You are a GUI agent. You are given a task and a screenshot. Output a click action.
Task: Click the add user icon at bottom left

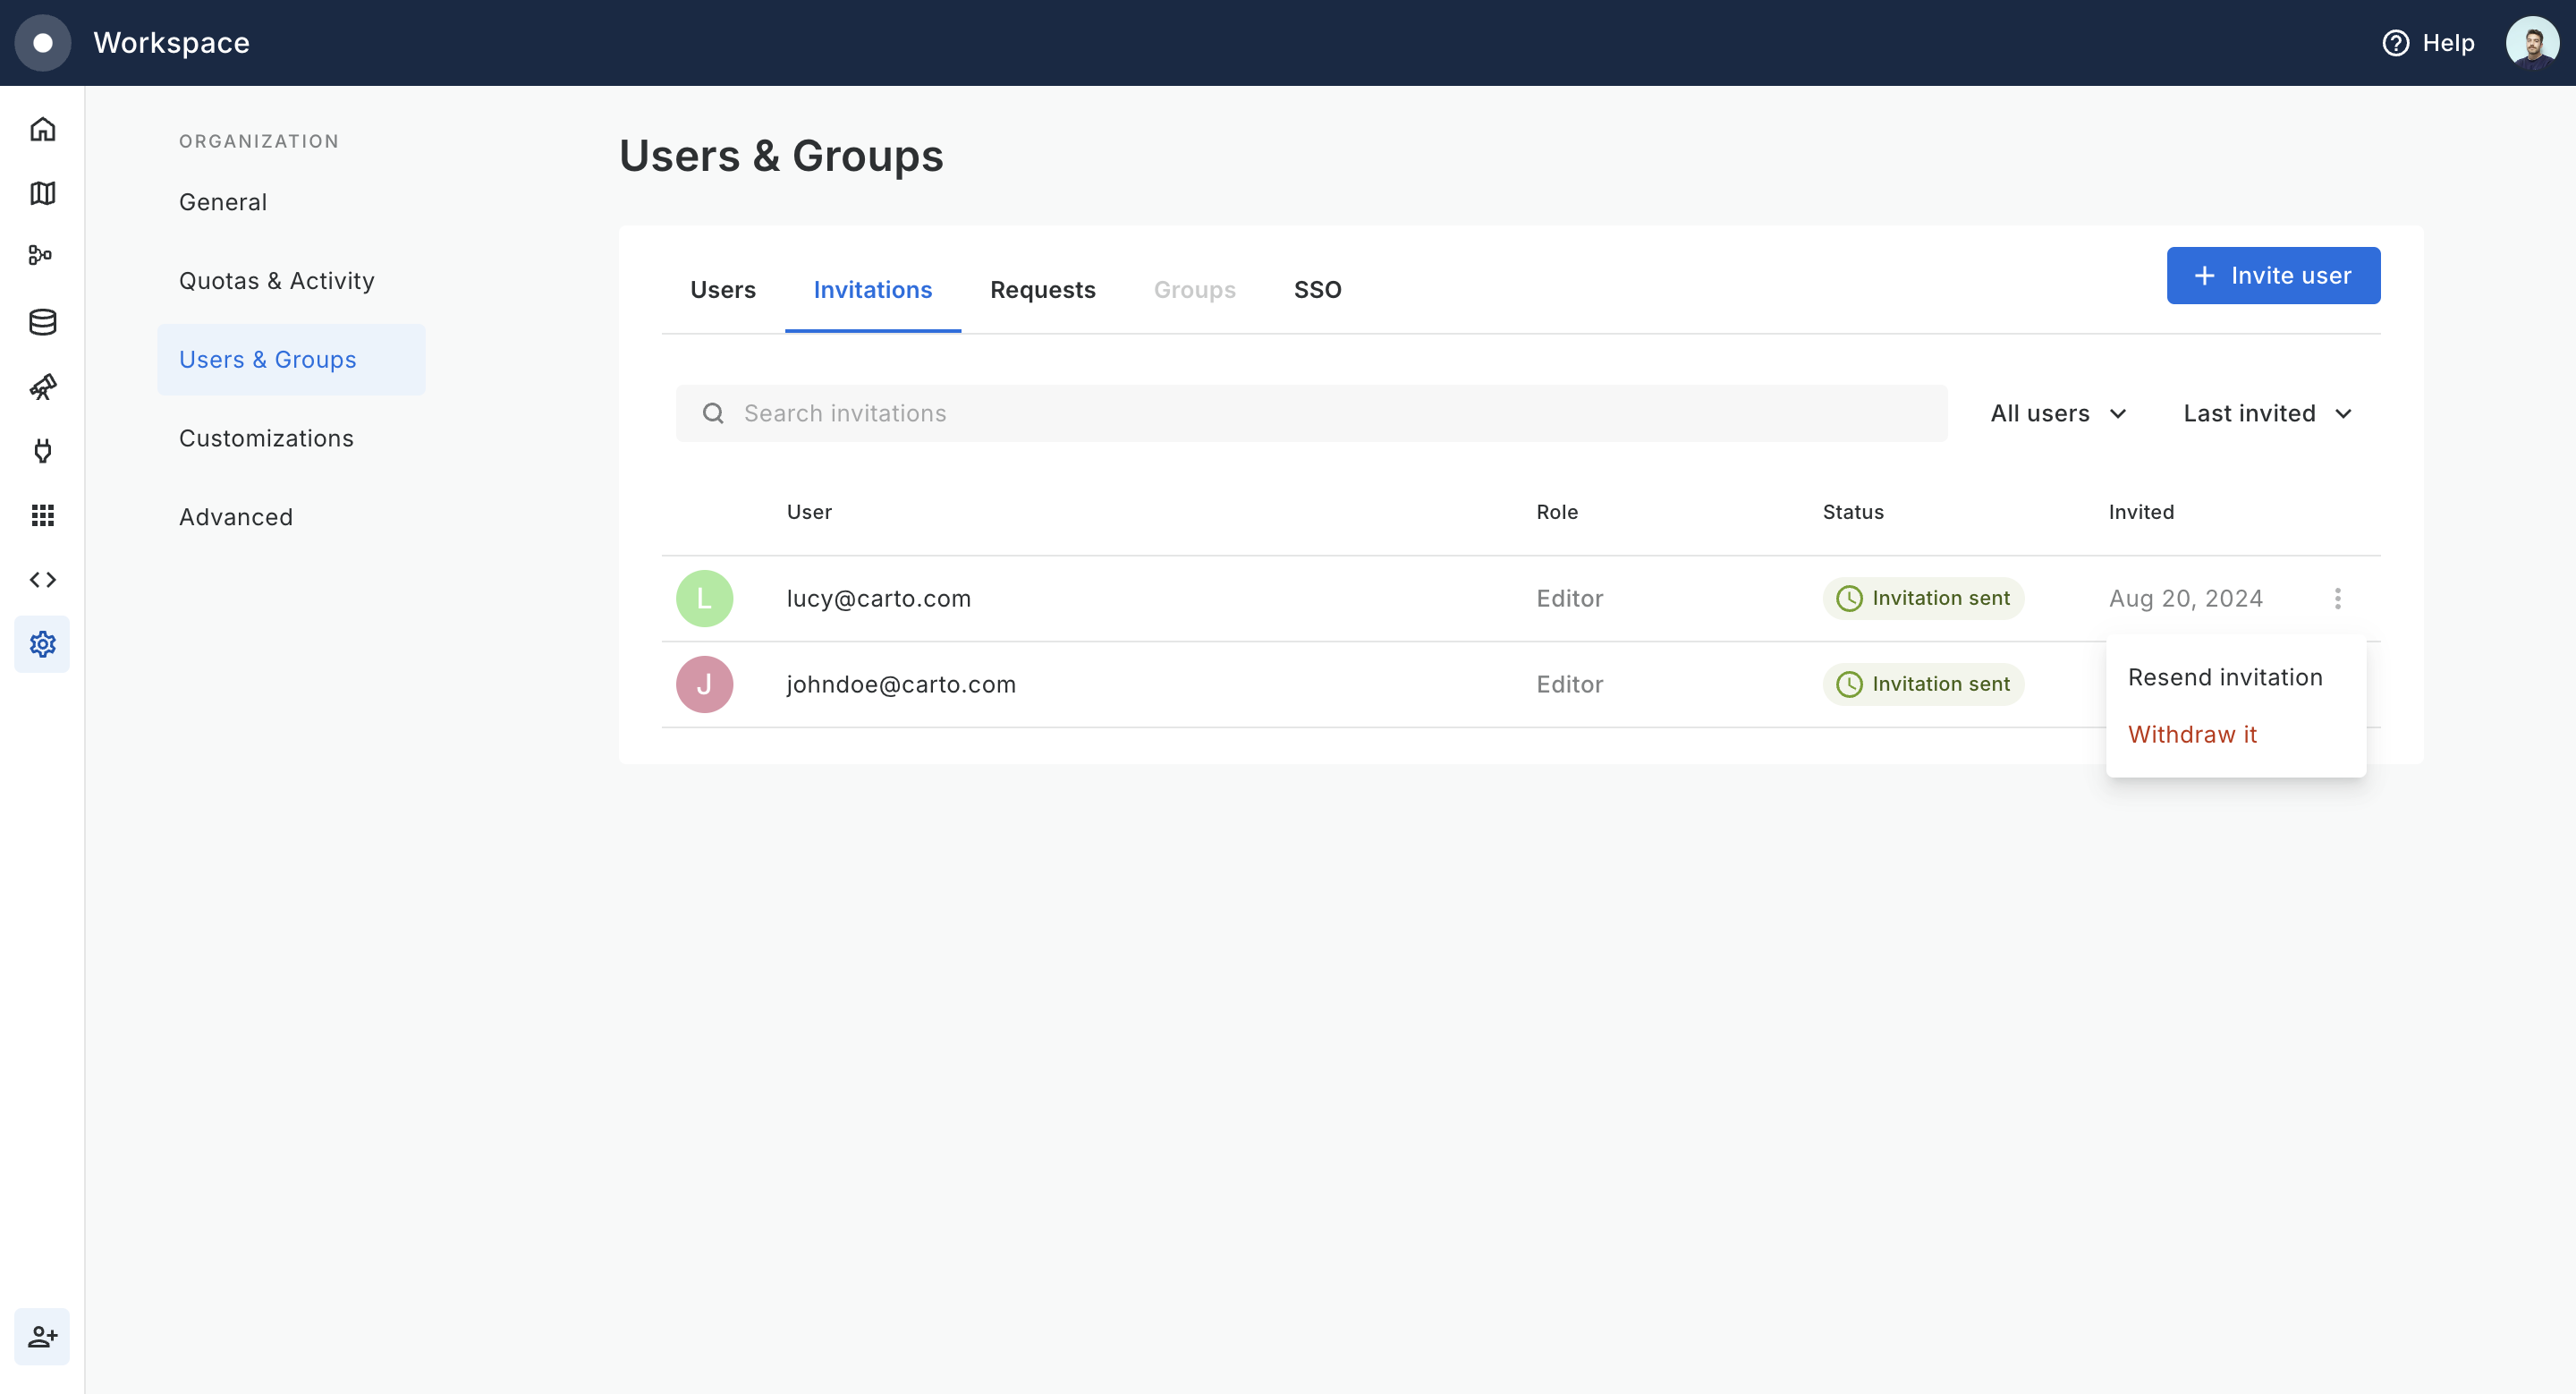(42, 1336)
